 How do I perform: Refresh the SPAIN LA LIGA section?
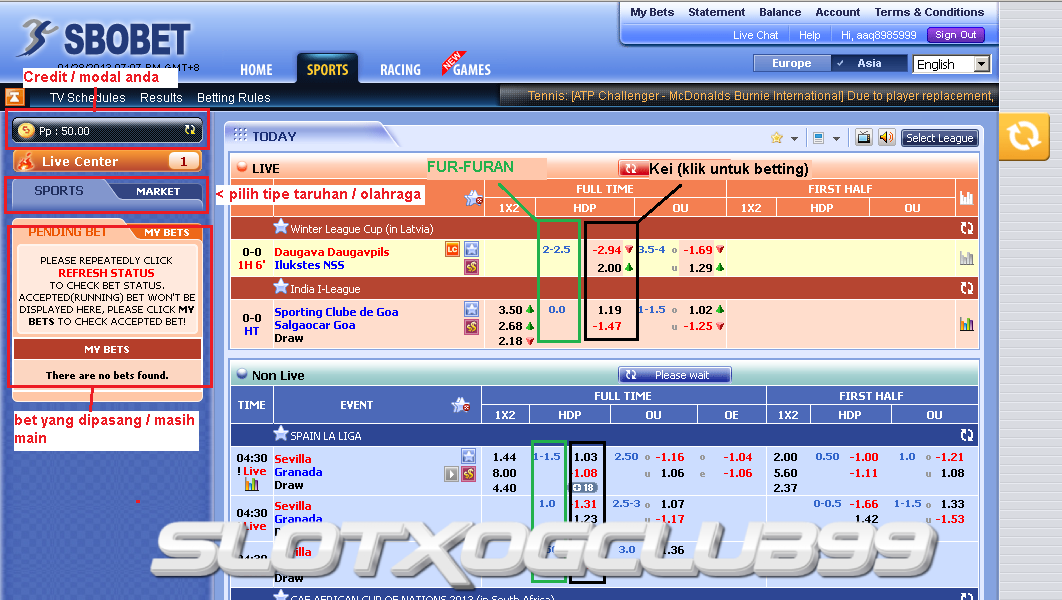[967, 435]
